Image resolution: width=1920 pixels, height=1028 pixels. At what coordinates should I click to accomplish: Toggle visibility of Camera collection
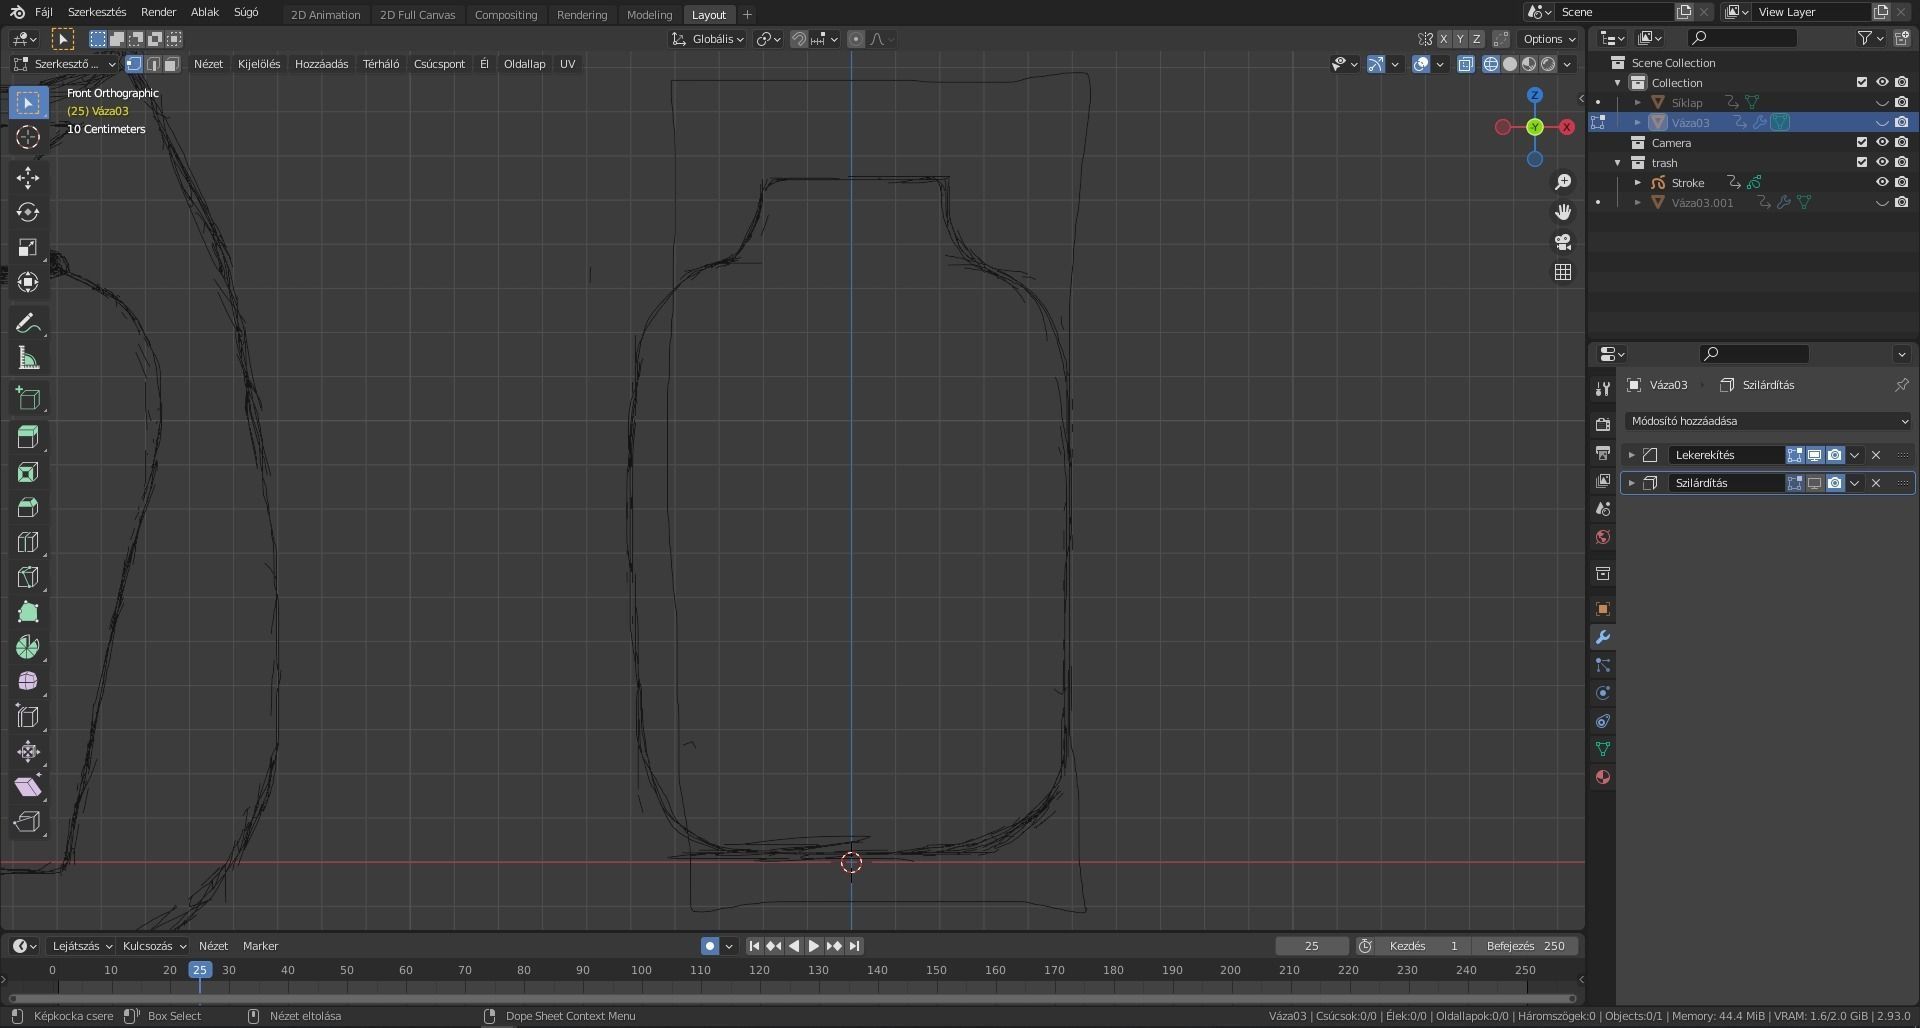[x=1882, y=142]
